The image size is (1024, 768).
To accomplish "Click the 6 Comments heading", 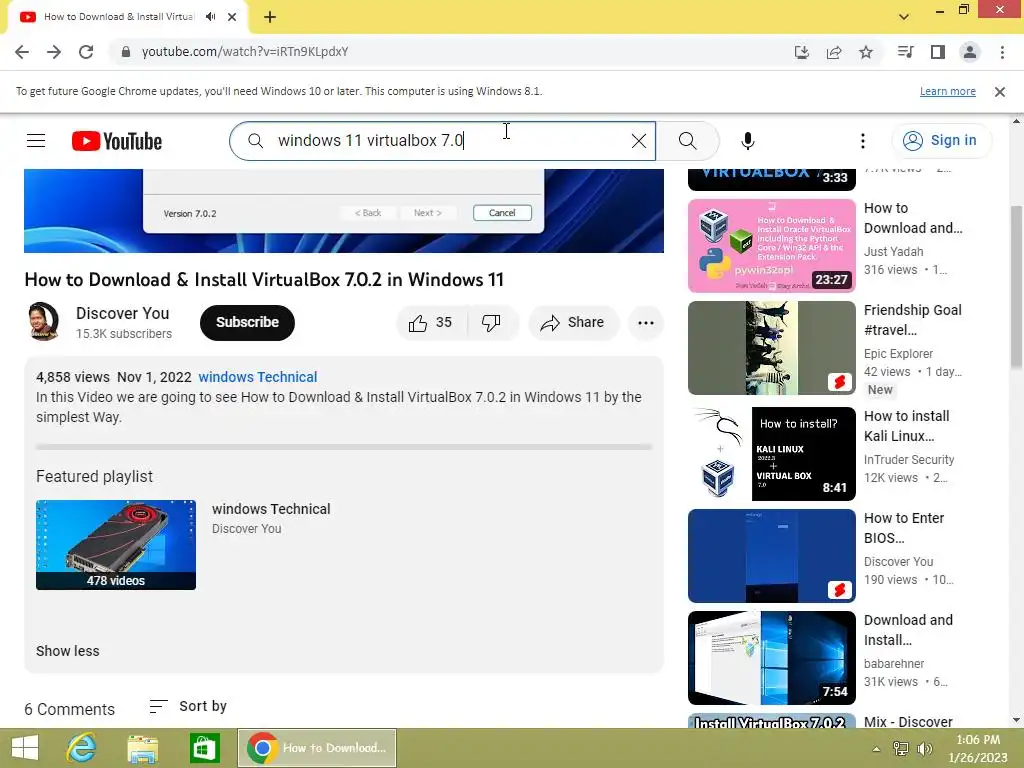I will [x=69, y=709].
